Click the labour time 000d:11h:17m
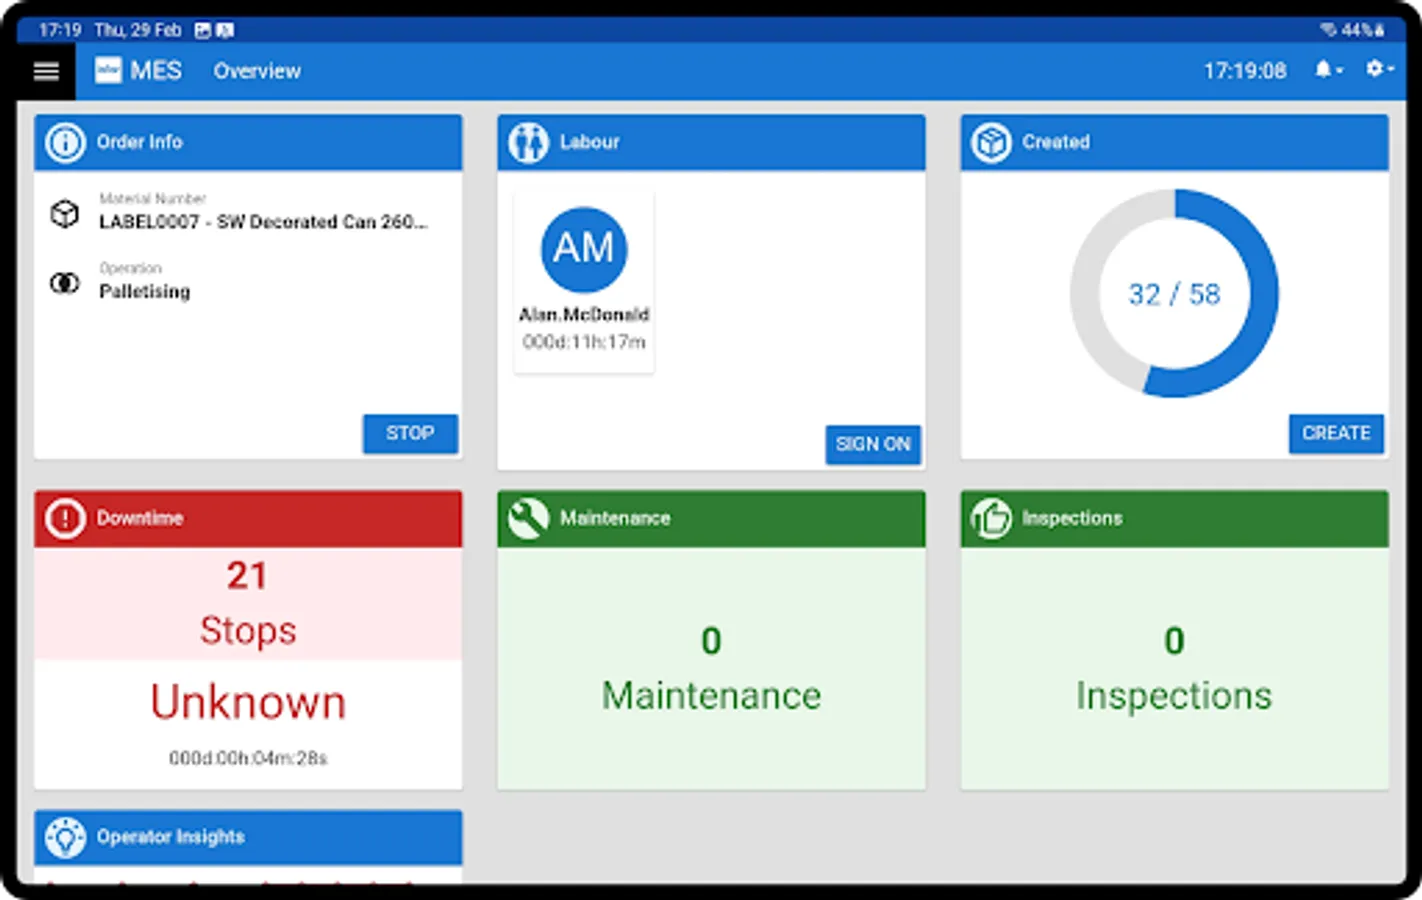This screenshot has width=1422, height=900. (584, 342)
